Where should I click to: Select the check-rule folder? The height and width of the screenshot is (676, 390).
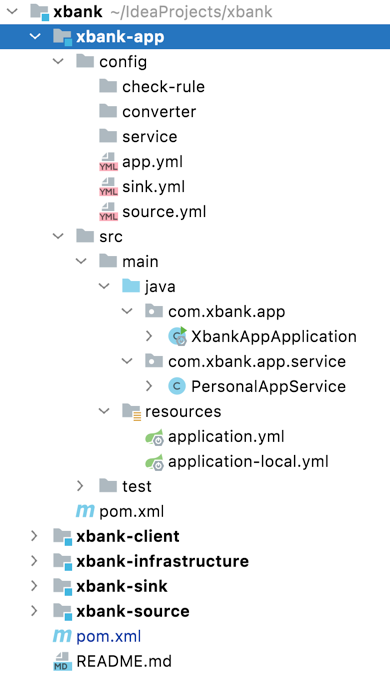163,87
